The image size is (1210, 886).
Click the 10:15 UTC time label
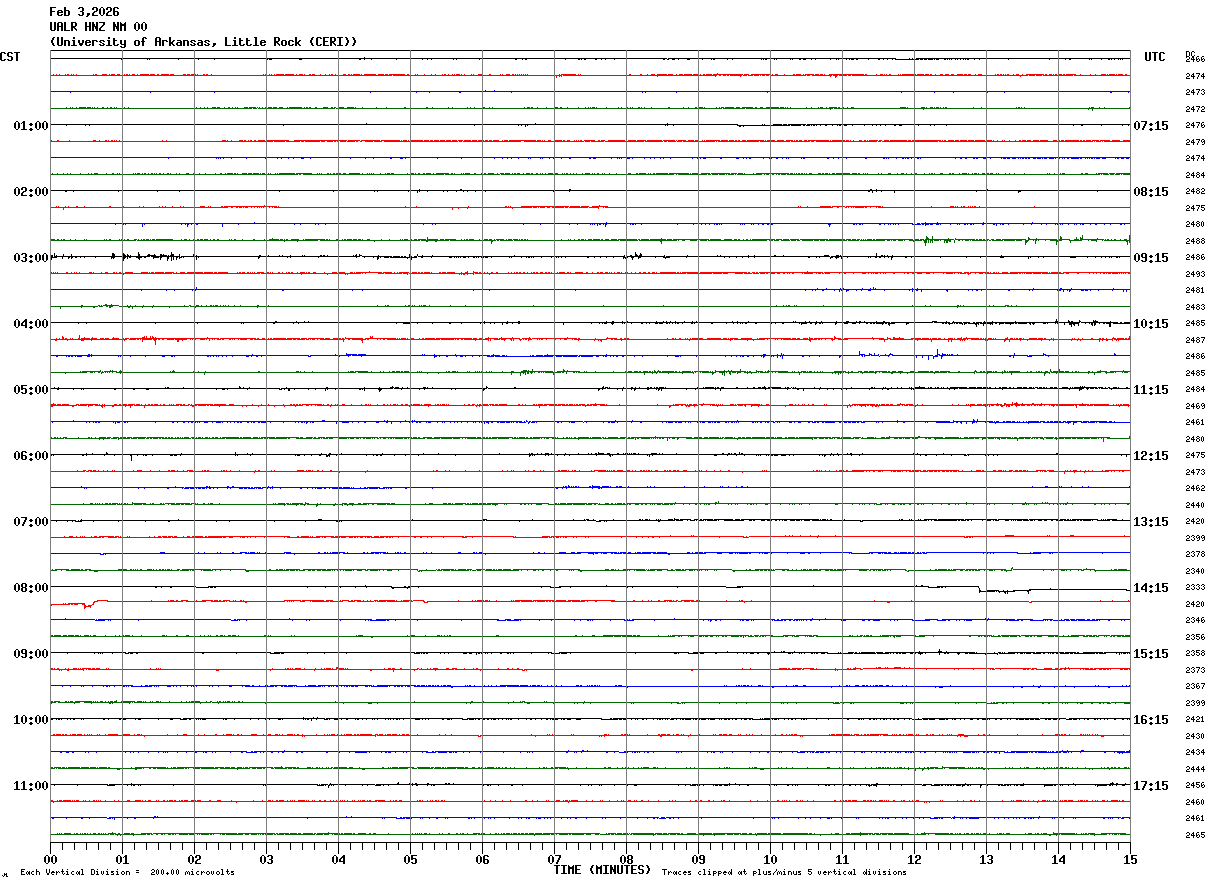tap(1151, 324)
